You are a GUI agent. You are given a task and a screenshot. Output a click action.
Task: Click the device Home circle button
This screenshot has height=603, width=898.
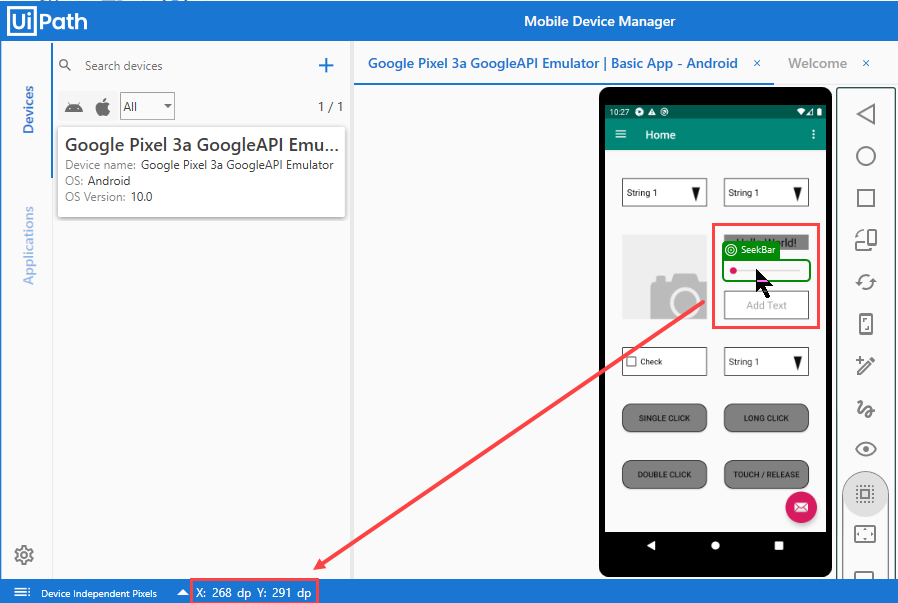point(866,156)
